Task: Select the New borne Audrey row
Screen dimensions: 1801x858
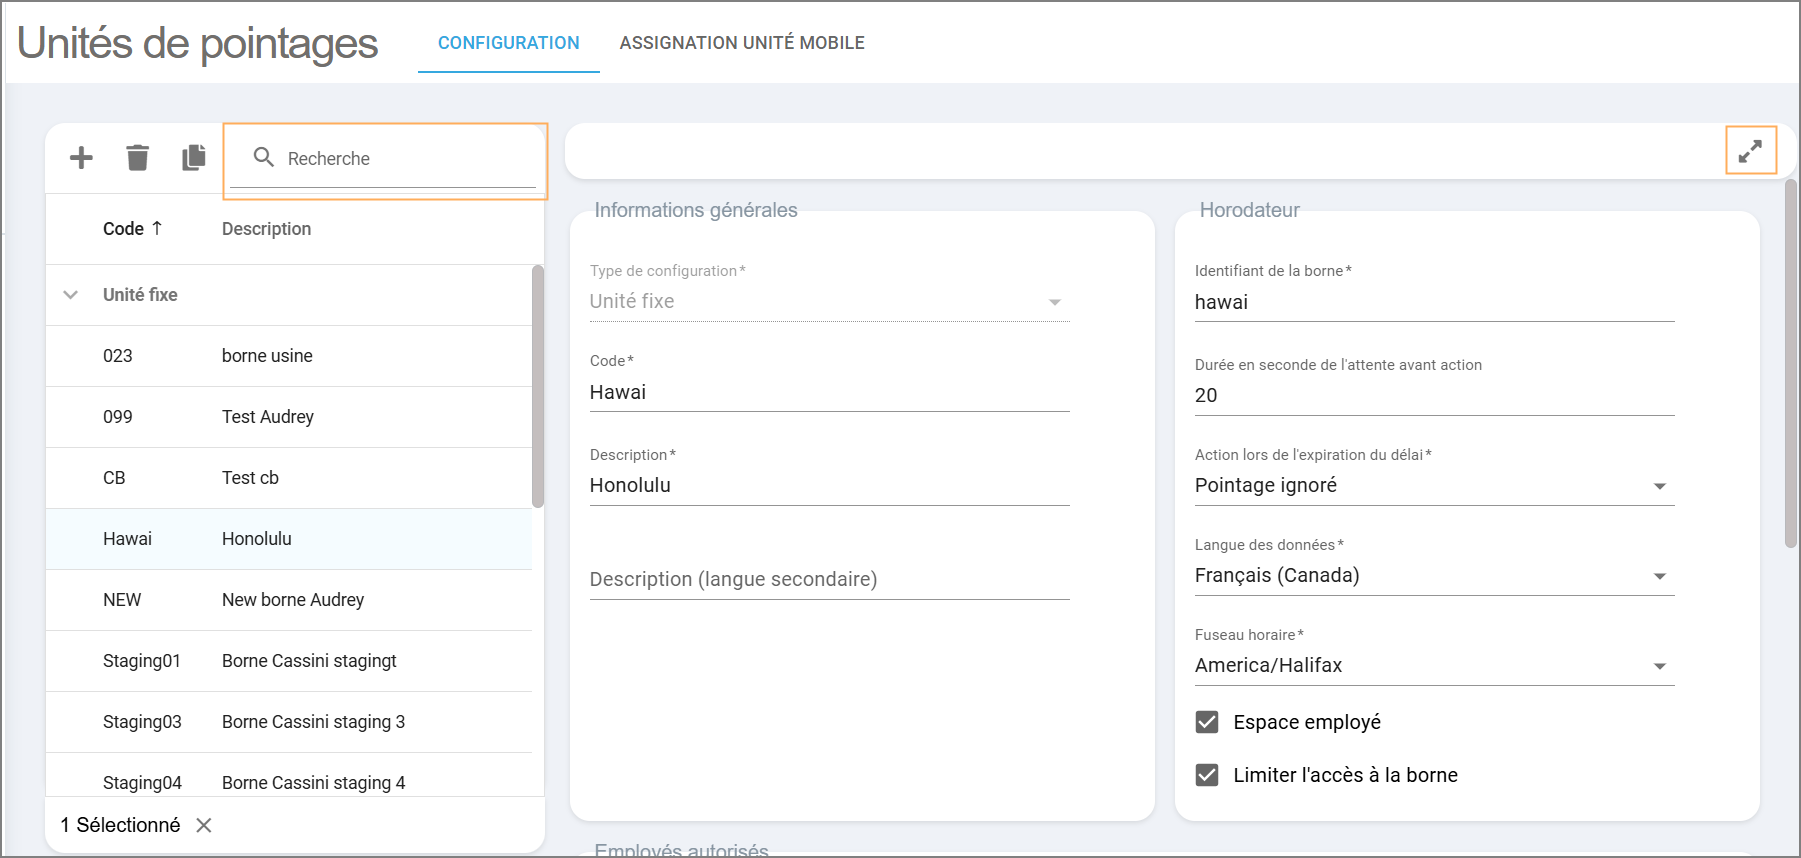Action: (292, 600)
